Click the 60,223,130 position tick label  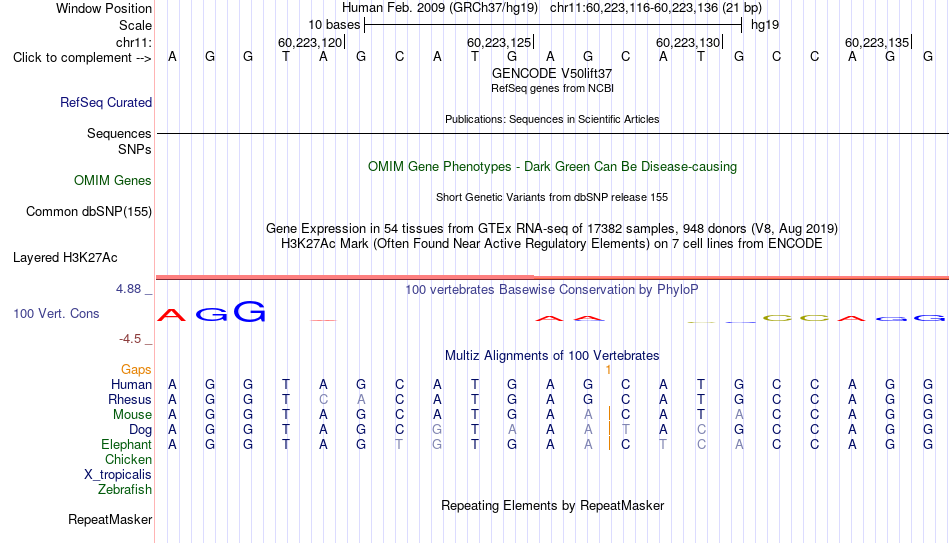pos(688,42)
